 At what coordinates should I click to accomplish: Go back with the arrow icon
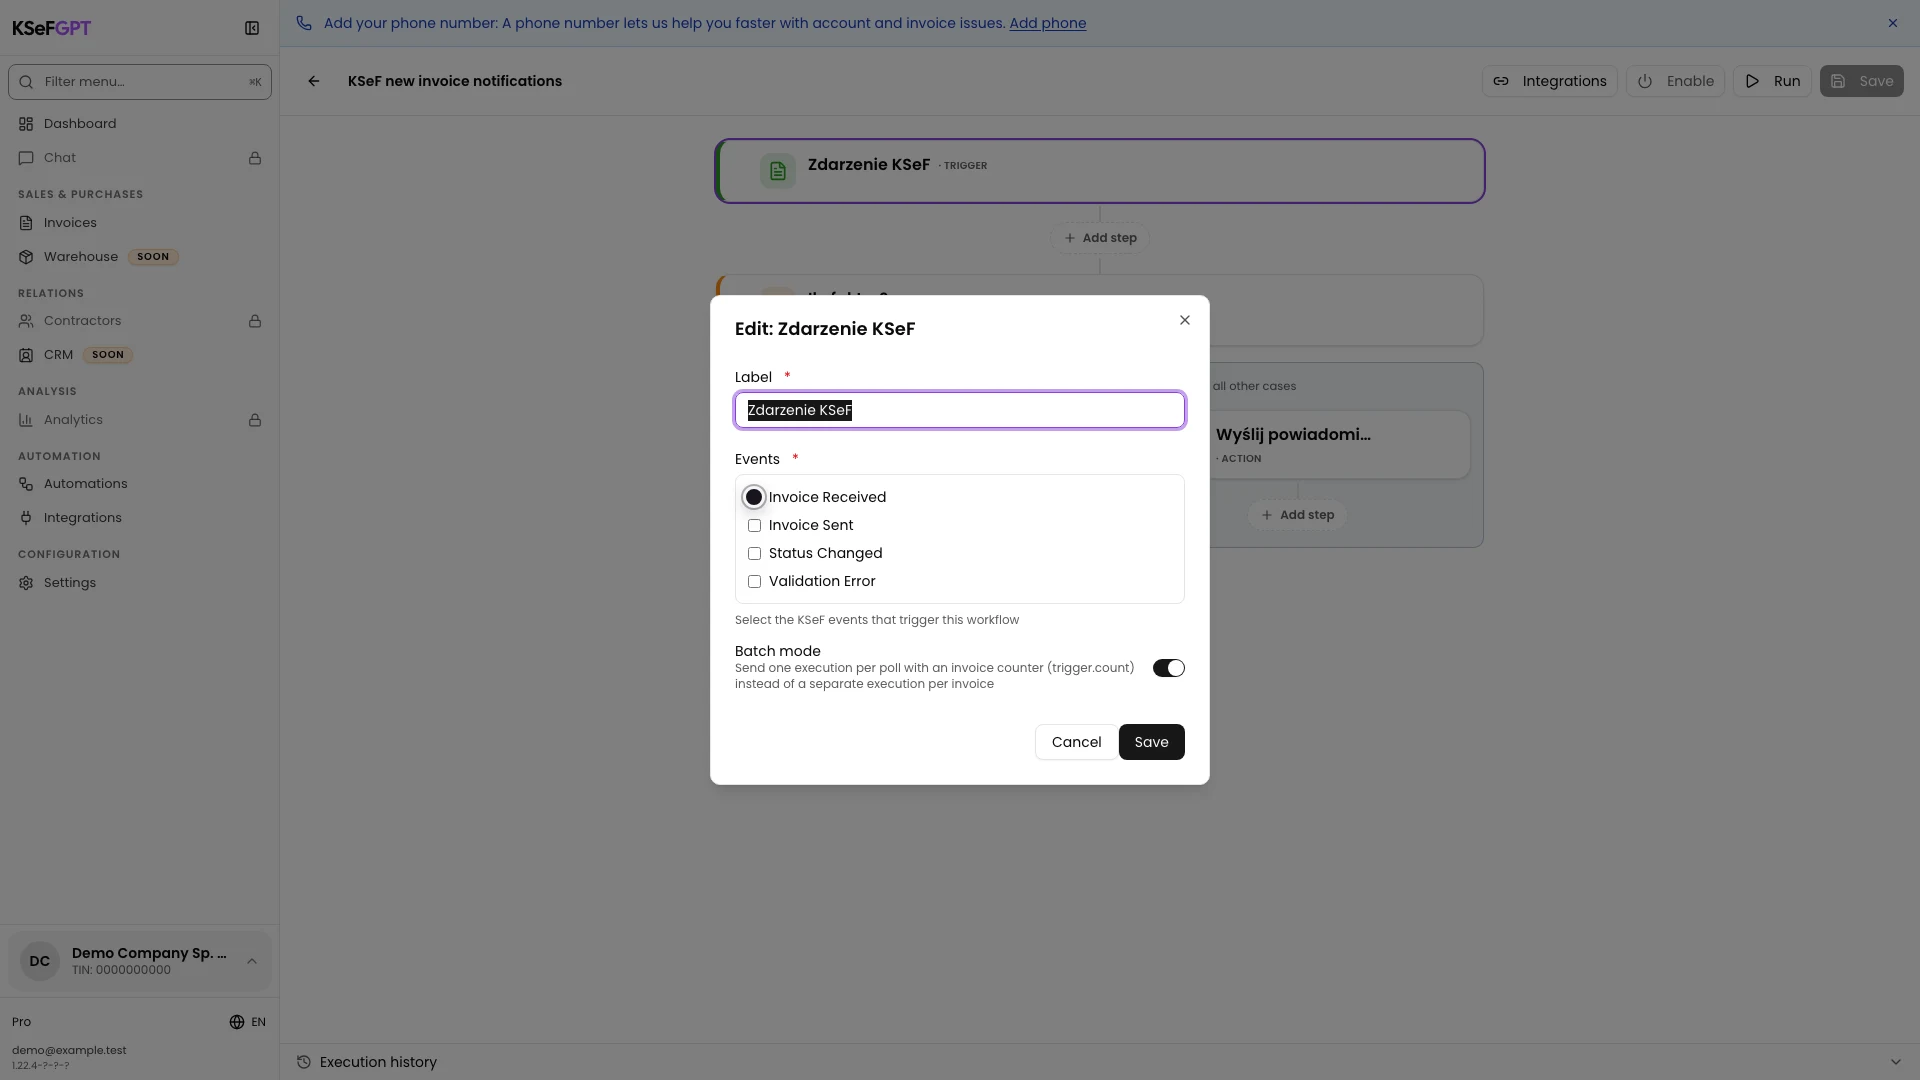coord(314,81)
